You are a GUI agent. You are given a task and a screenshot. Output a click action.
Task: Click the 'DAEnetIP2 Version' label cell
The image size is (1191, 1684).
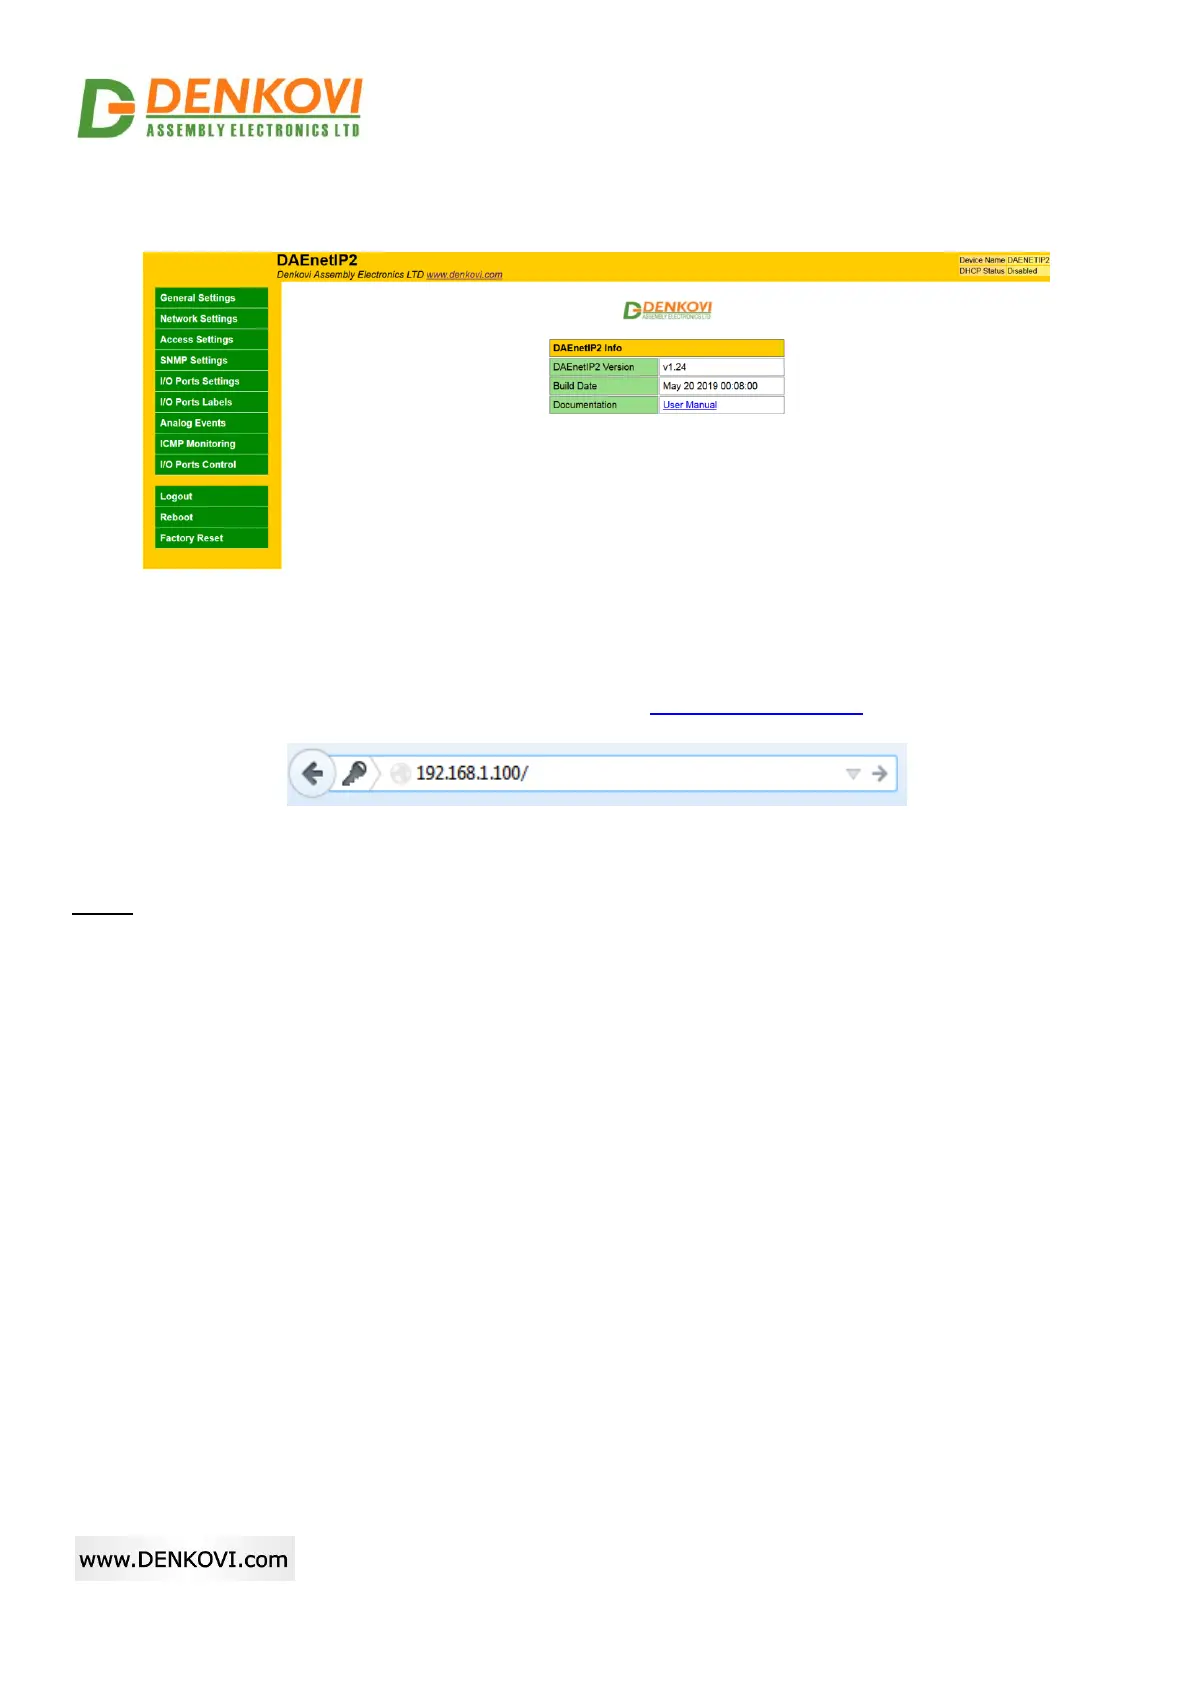(x=603, y=367)
